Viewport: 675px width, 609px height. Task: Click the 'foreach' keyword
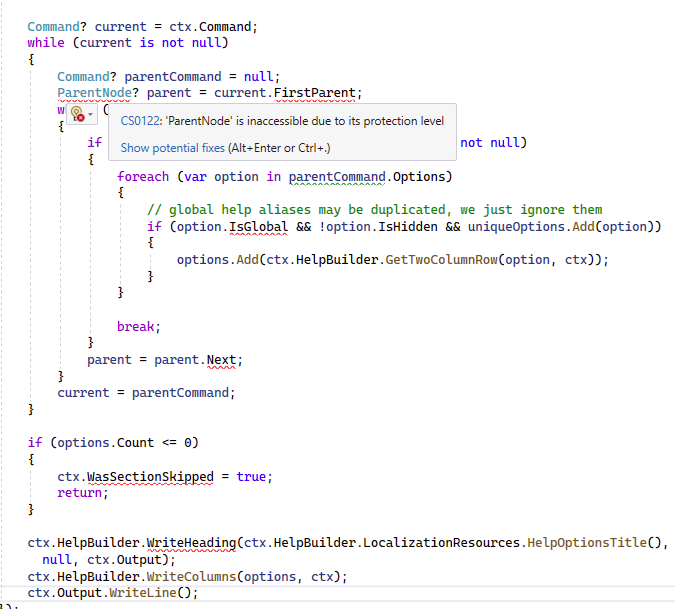pyautogui.click(x=142, y=177)
